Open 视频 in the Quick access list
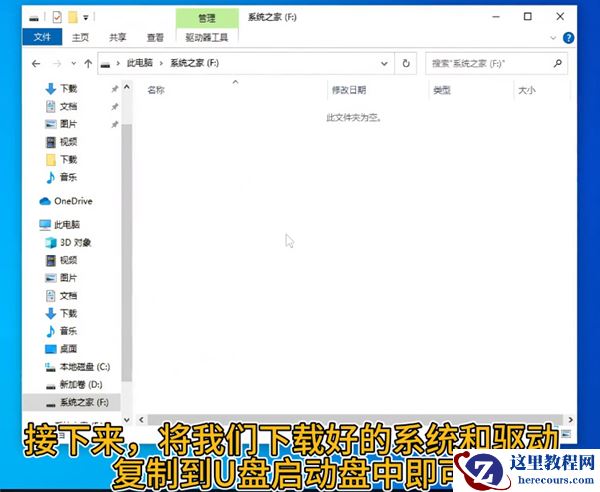 click(x=69, y=142)
